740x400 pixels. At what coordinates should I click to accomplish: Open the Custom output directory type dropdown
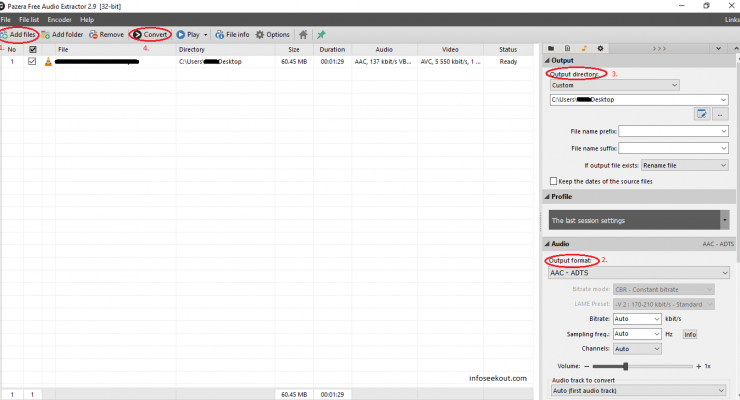(x=614, y=85)
